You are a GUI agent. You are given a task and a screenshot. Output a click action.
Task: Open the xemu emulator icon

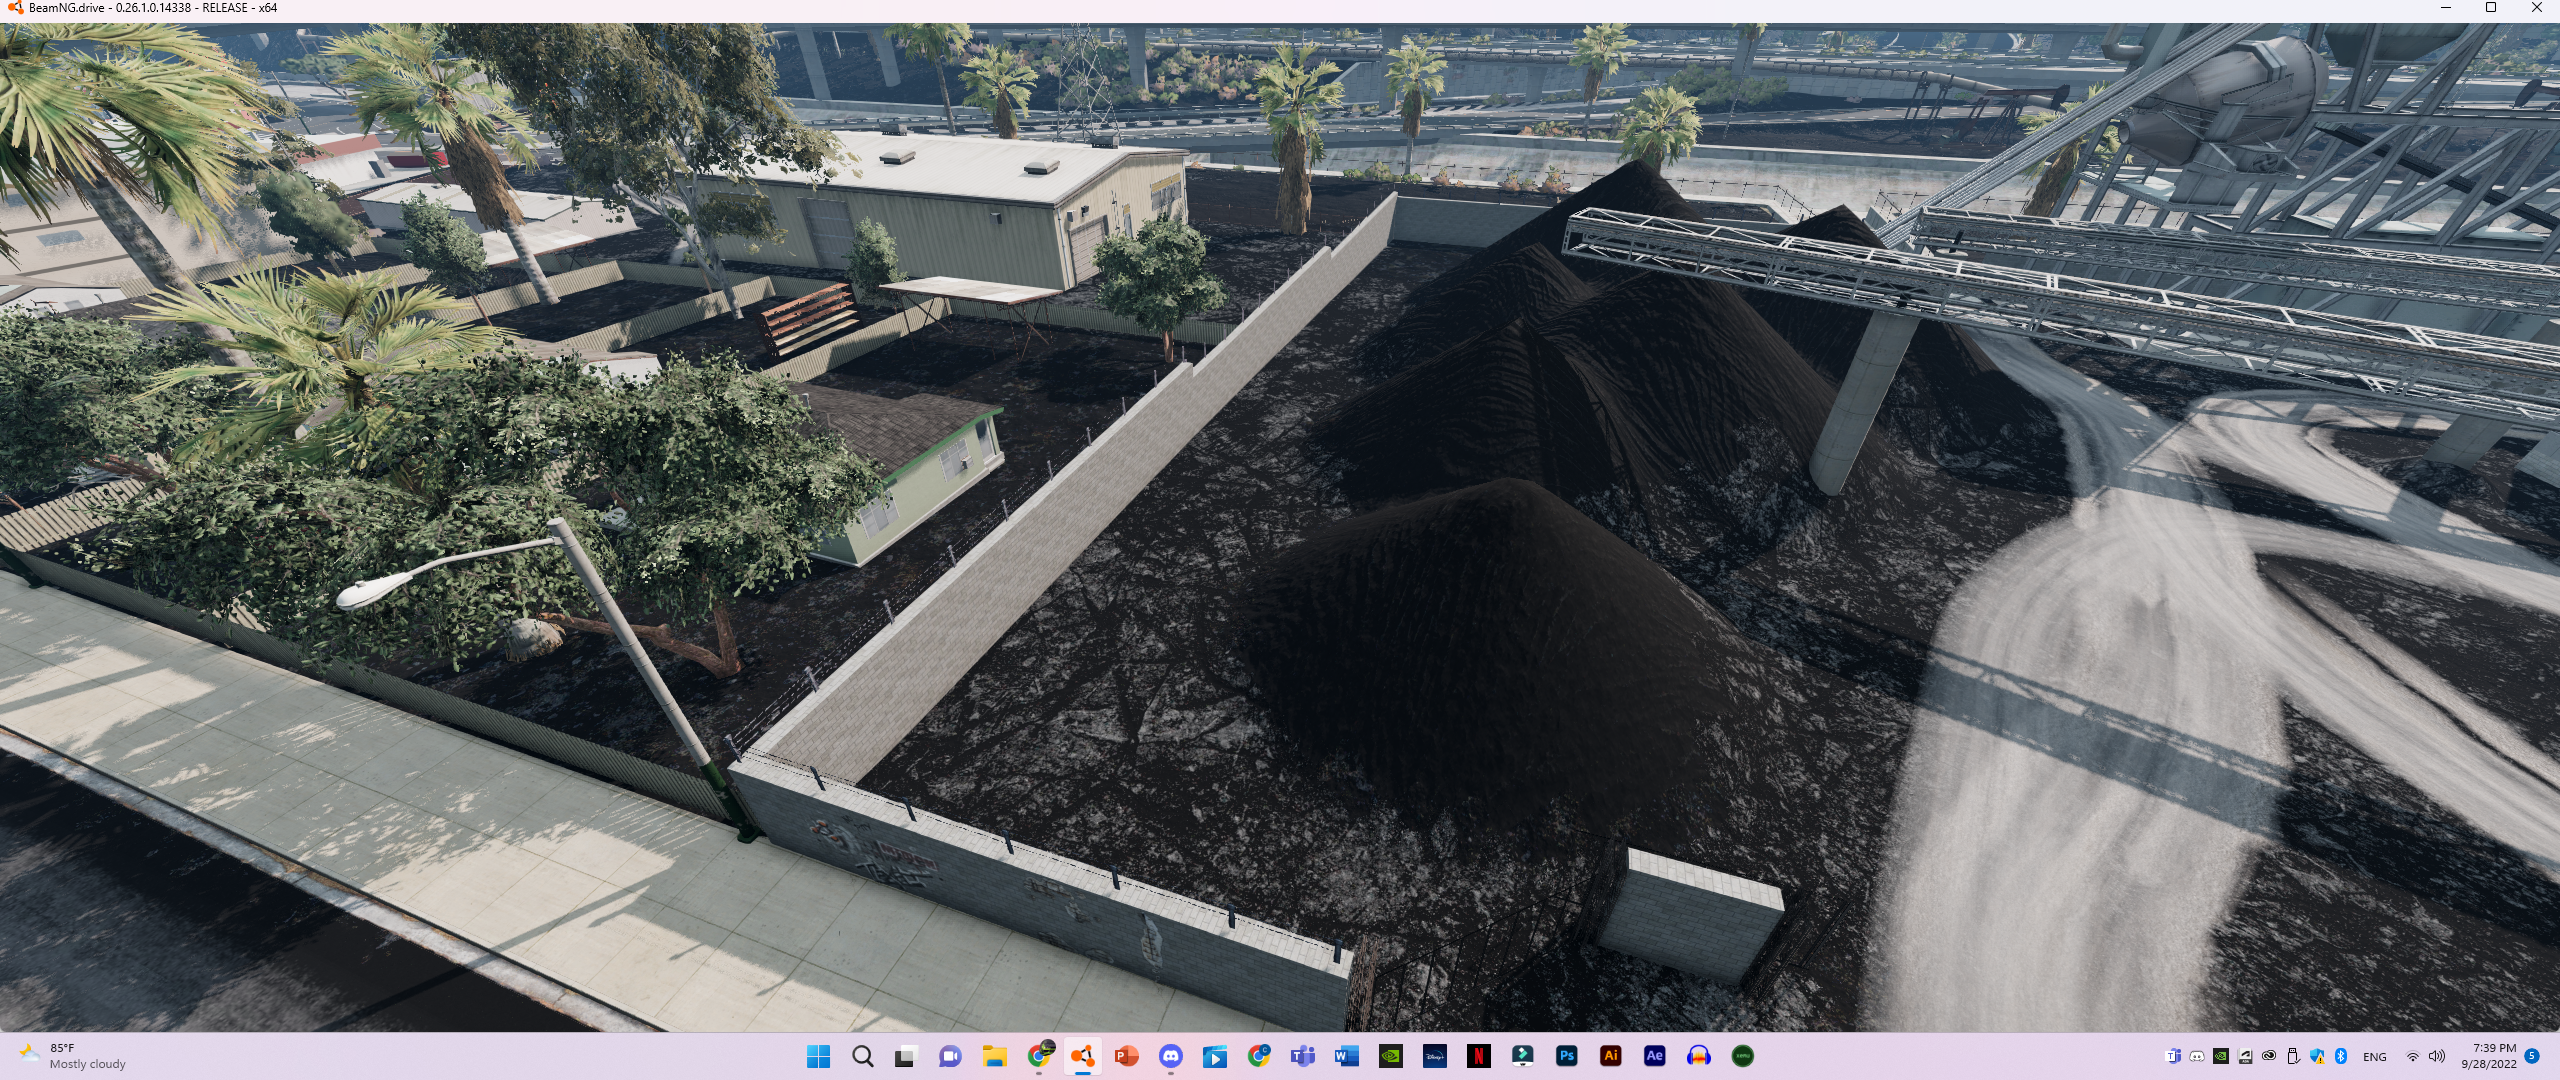pyautogui.click(x=1742, y=1056)
